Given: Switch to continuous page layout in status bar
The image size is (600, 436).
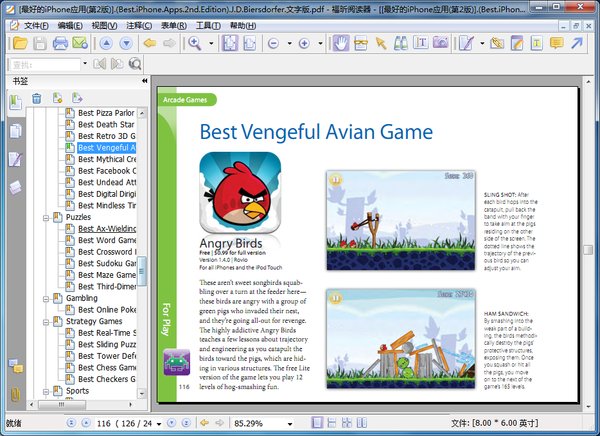Looking at the screenshot, I should point(332,423).
